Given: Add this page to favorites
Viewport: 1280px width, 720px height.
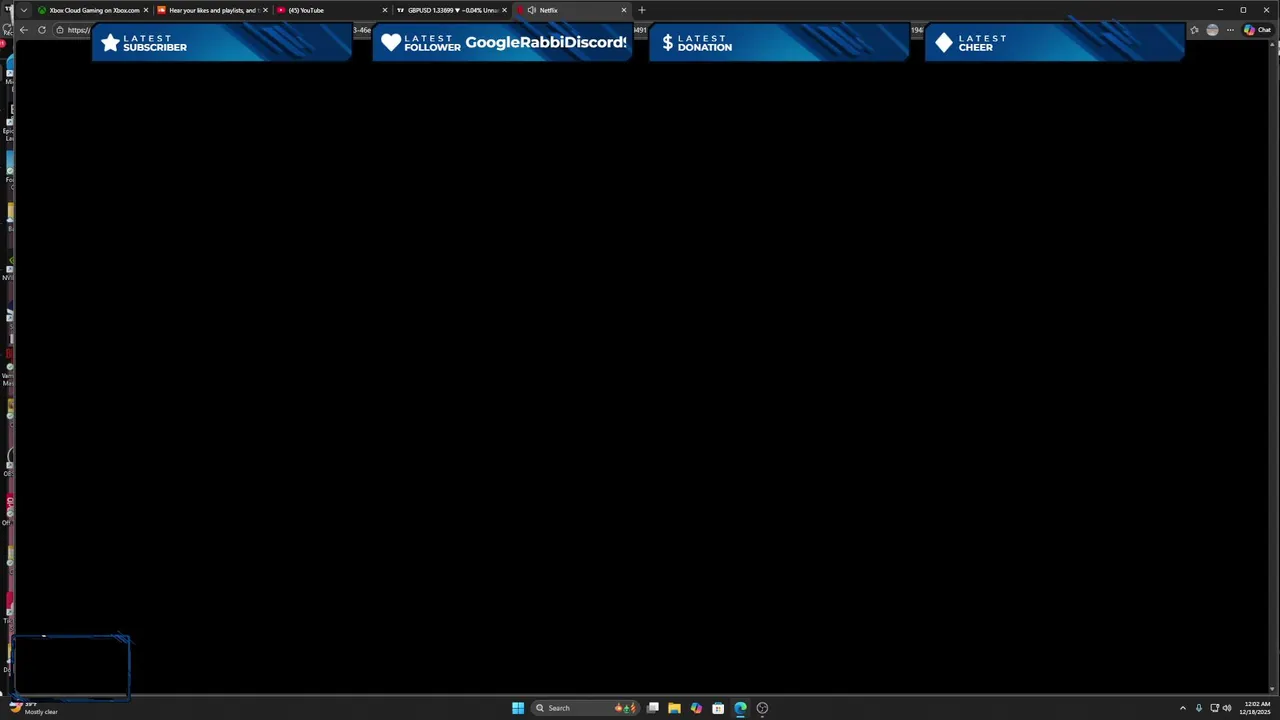Looking at the screenshot, I should click(x=1194, y=30).
